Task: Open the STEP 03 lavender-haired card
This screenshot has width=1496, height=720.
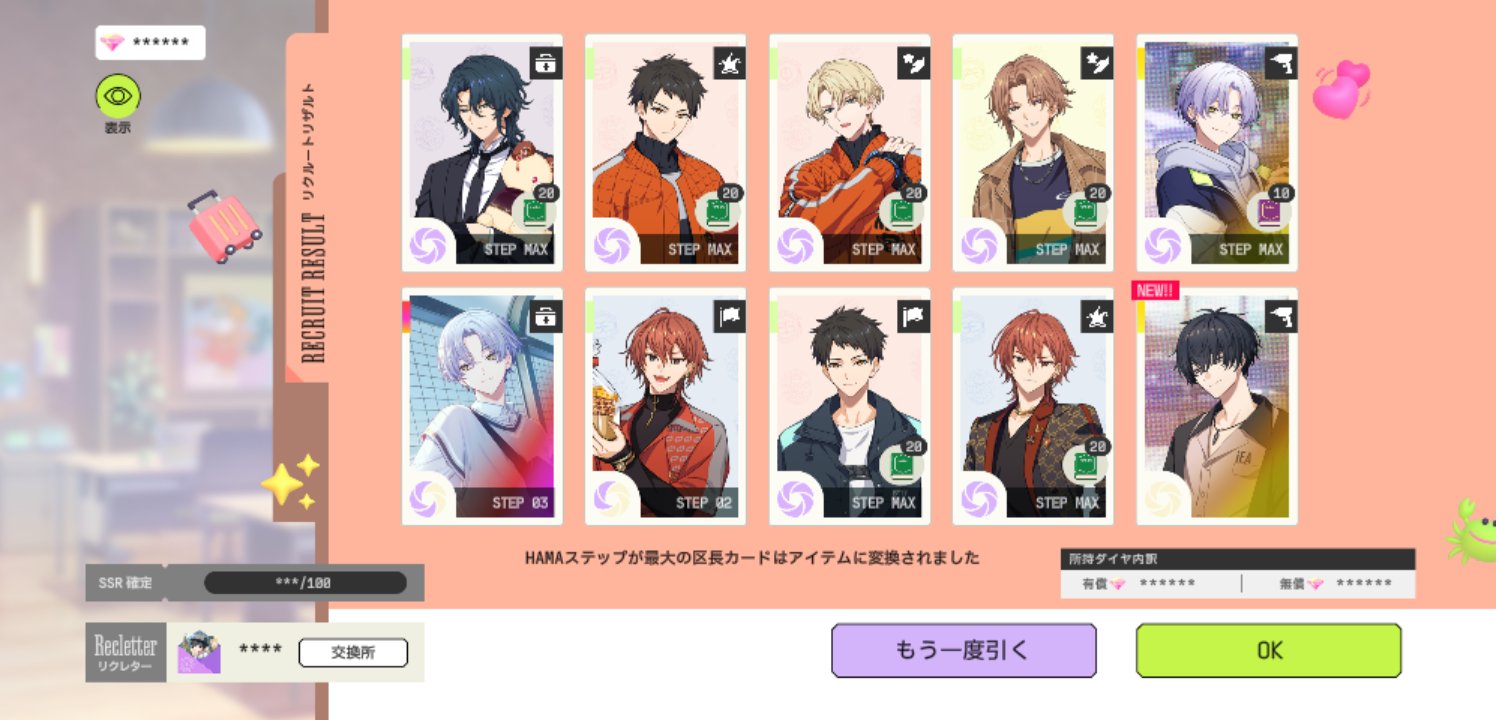Action: click(x=482, y=406)
